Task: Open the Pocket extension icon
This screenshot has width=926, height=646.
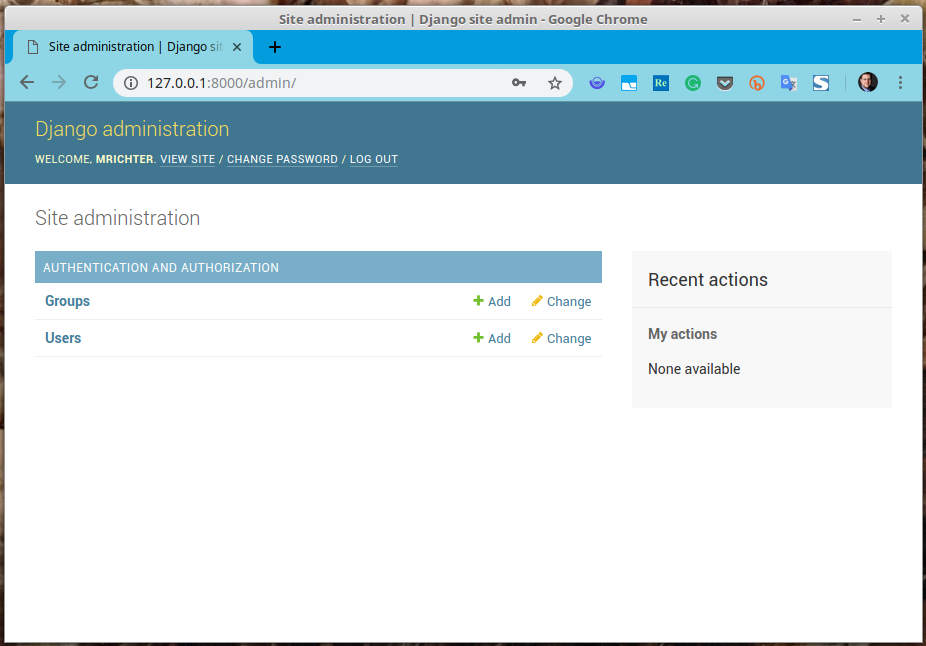Action: tap(725, 83)
